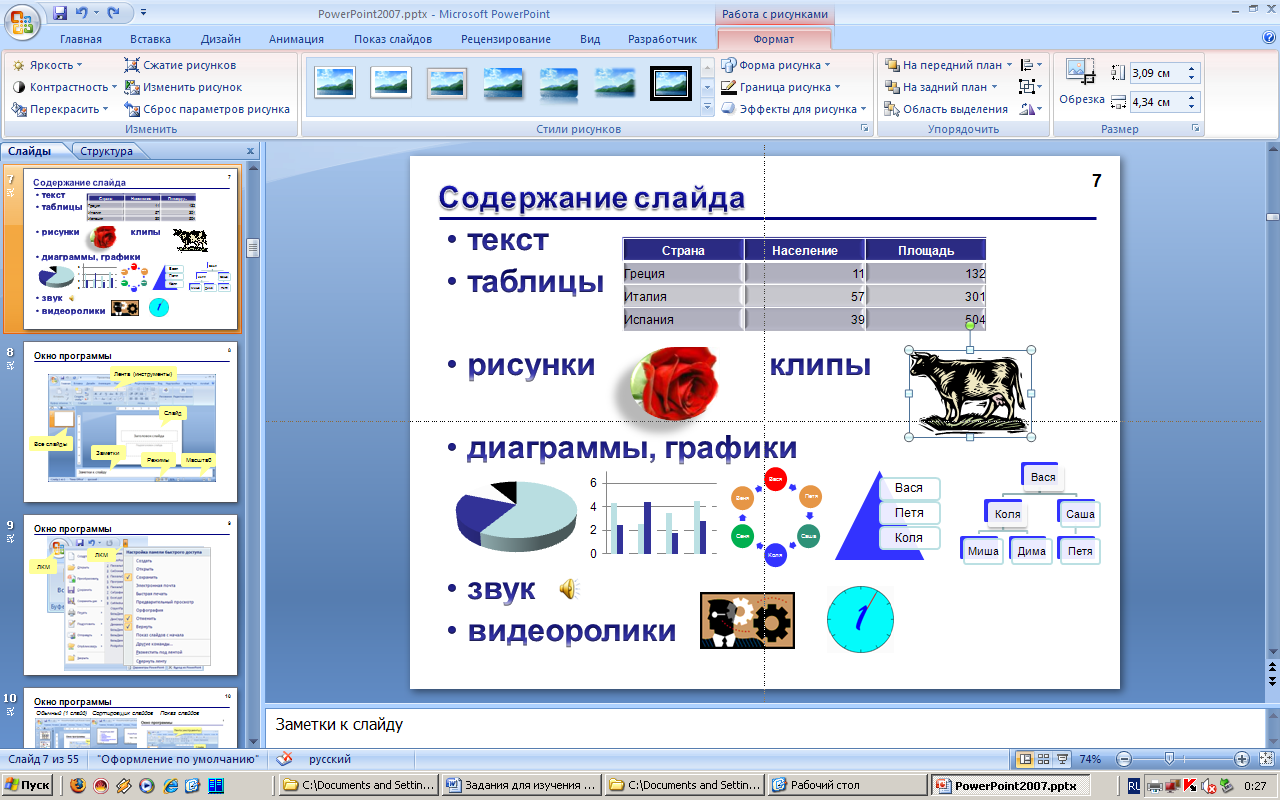Open PowerPoint Help question mark icon
Viewport: 1280px width, 800px height.
pyautogui.click(x=1269, y=38)
